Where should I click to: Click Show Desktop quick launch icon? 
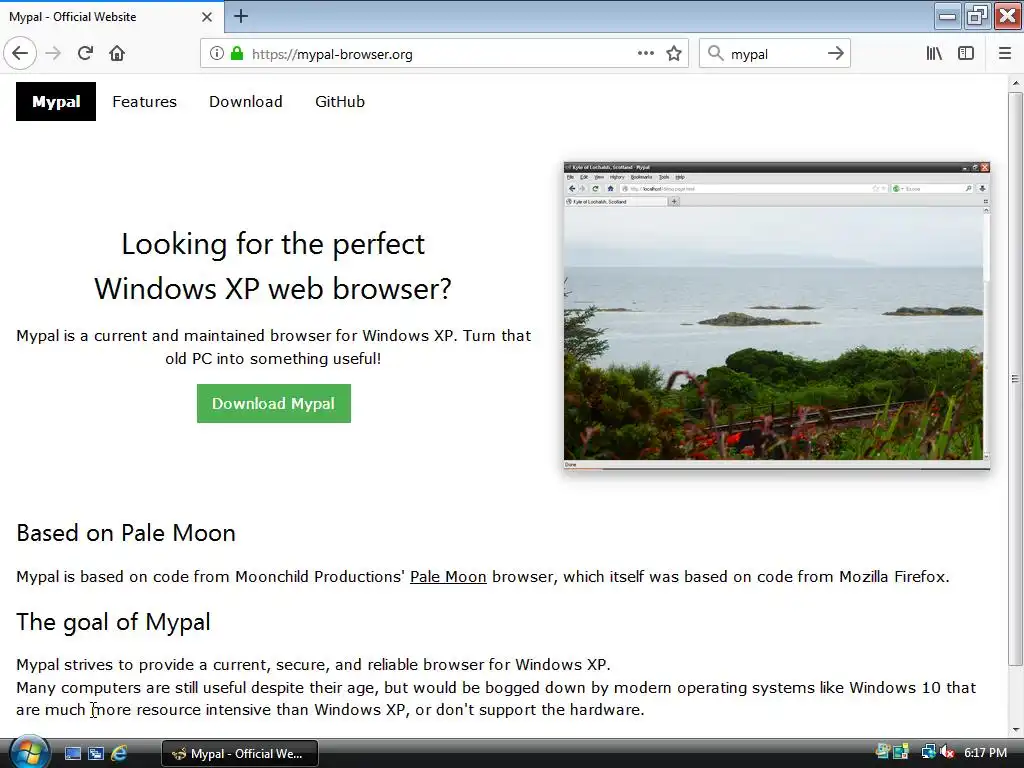[72, 754]
